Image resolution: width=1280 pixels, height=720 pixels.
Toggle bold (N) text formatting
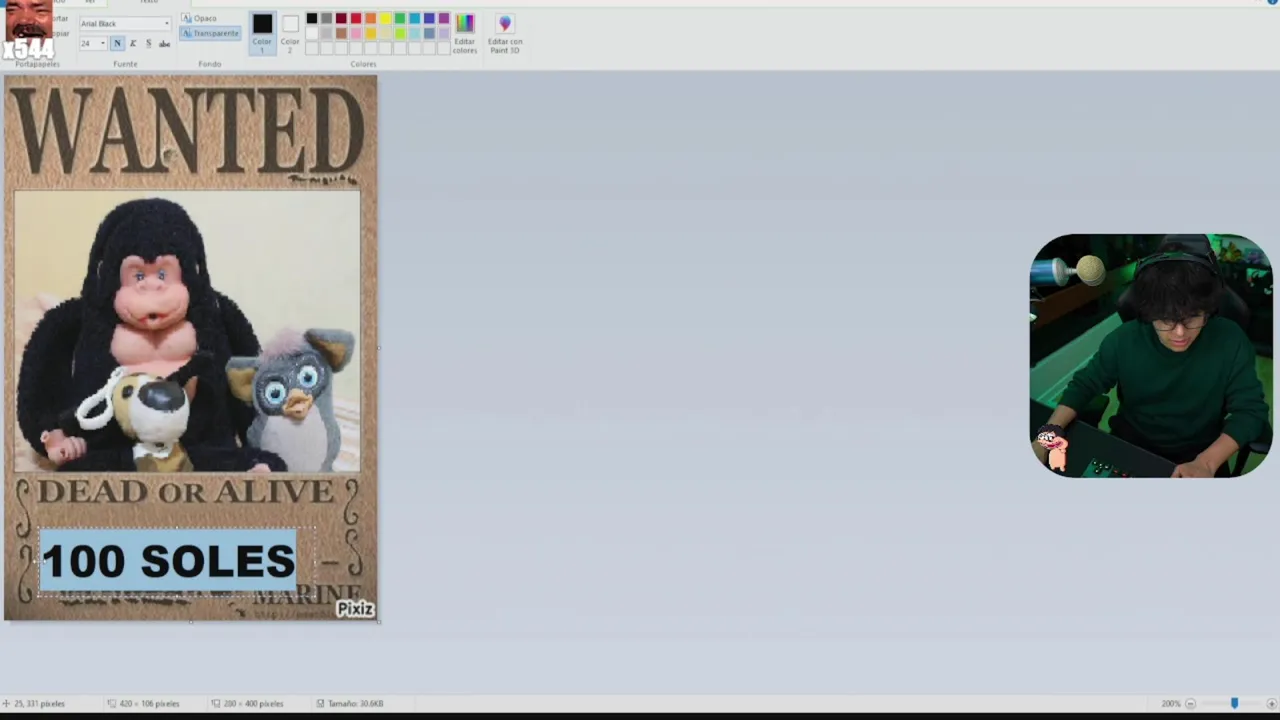[x=117, y=43]
